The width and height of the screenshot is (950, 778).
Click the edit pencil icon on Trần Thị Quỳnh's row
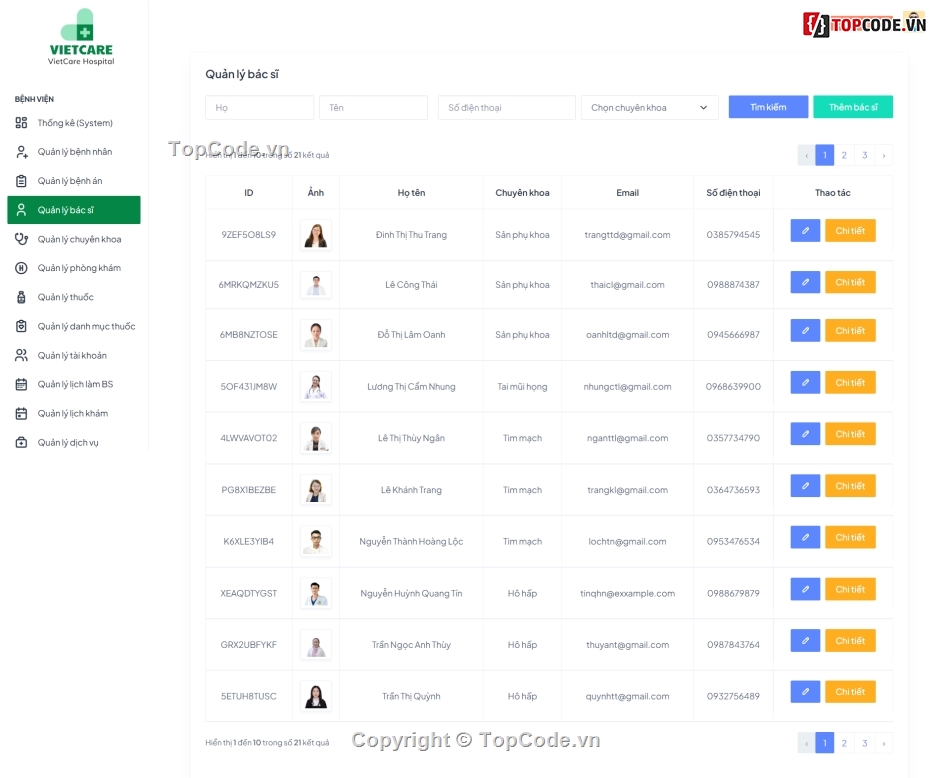[805, 691]
